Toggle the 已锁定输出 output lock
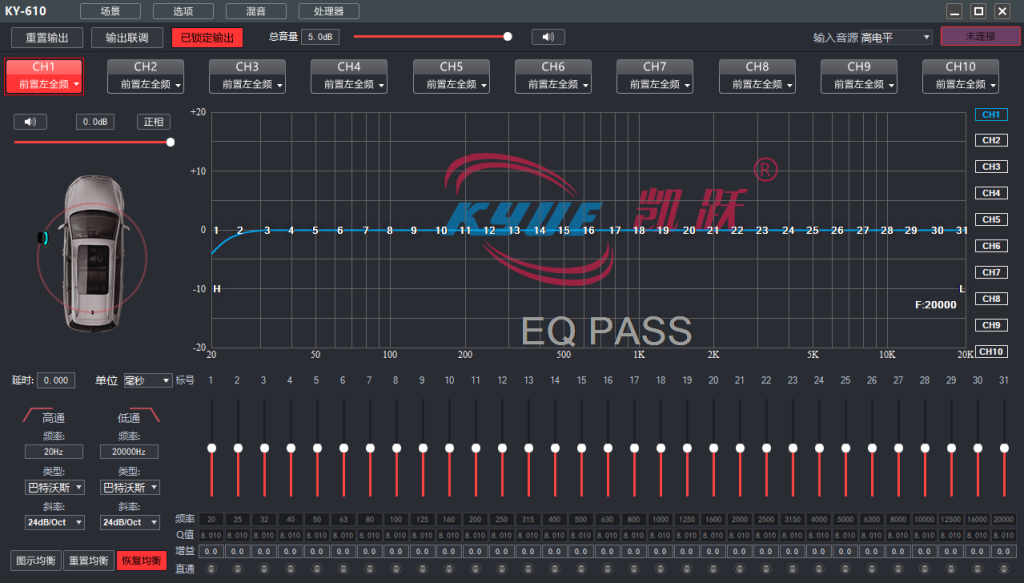This screenshot has width=1024, height=583. point(207,38)
